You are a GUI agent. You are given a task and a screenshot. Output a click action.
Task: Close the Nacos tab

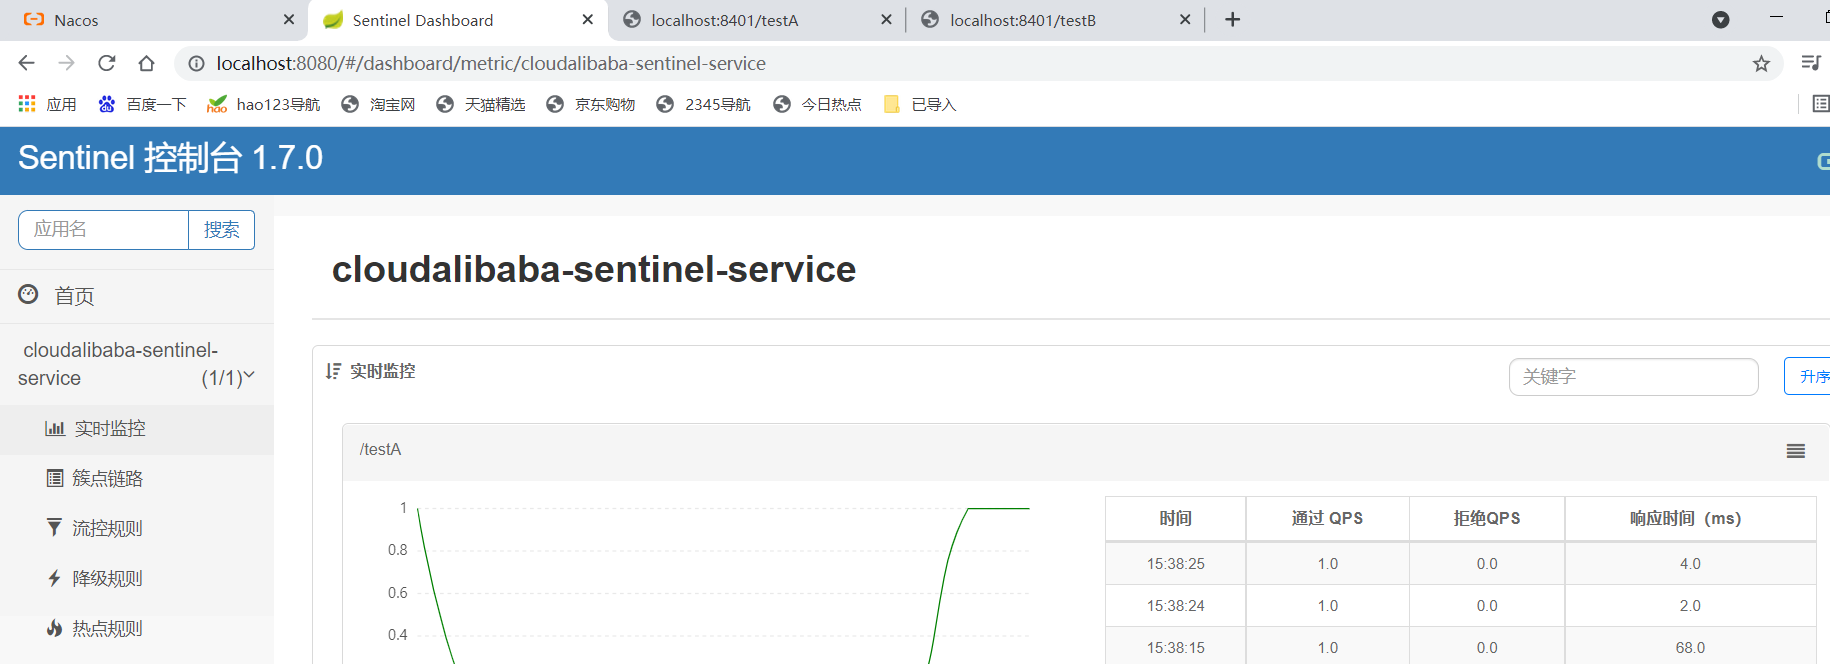[289, 19]
